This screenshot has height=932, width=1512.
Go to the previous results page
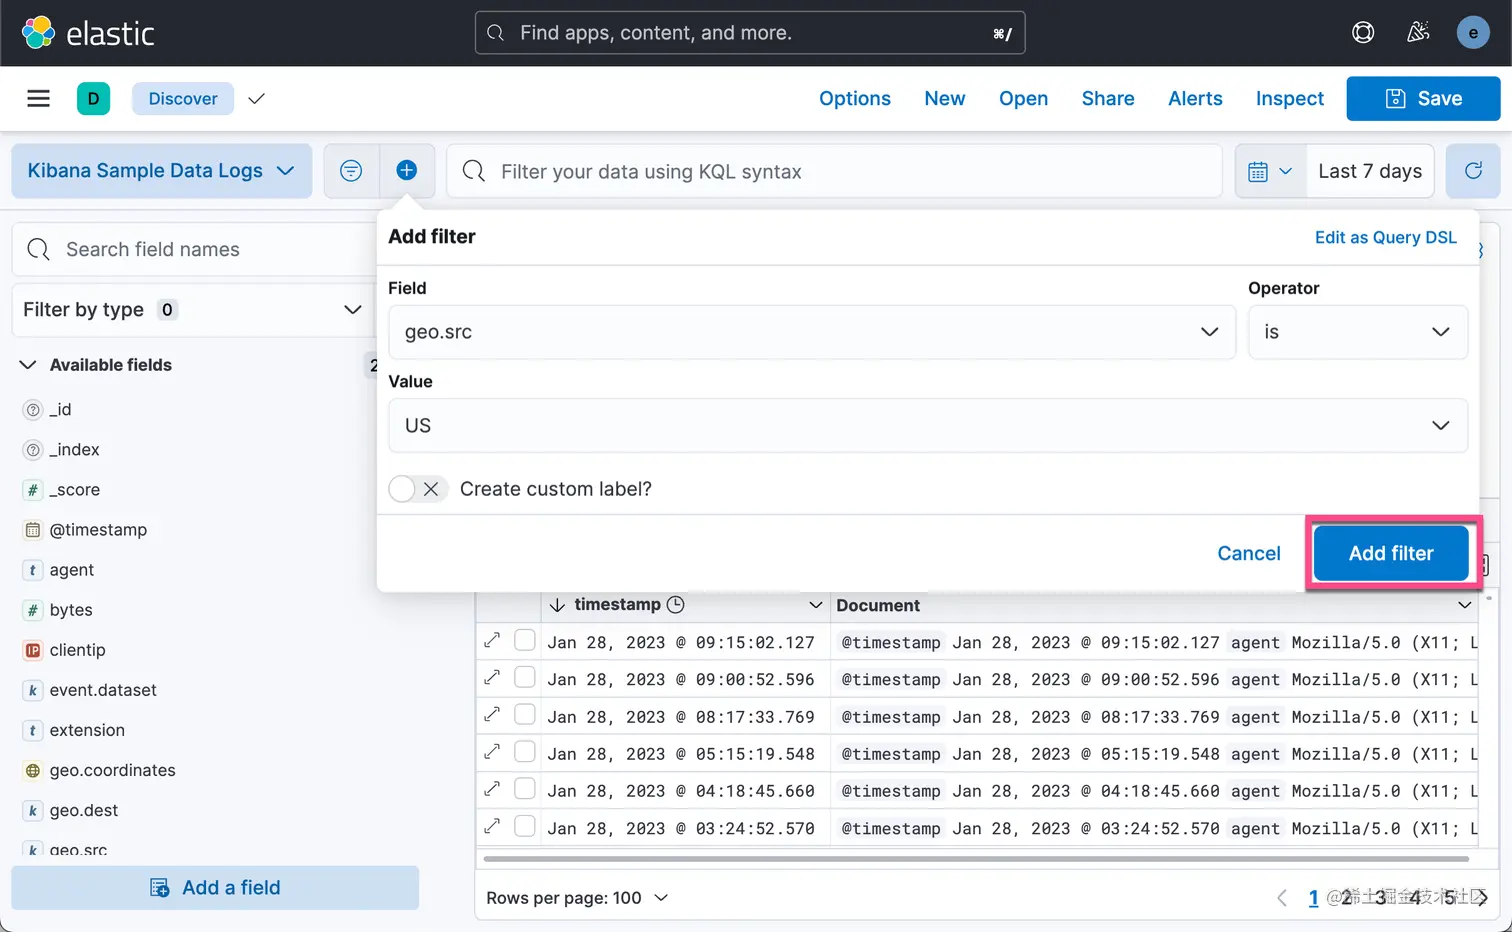1282,898
